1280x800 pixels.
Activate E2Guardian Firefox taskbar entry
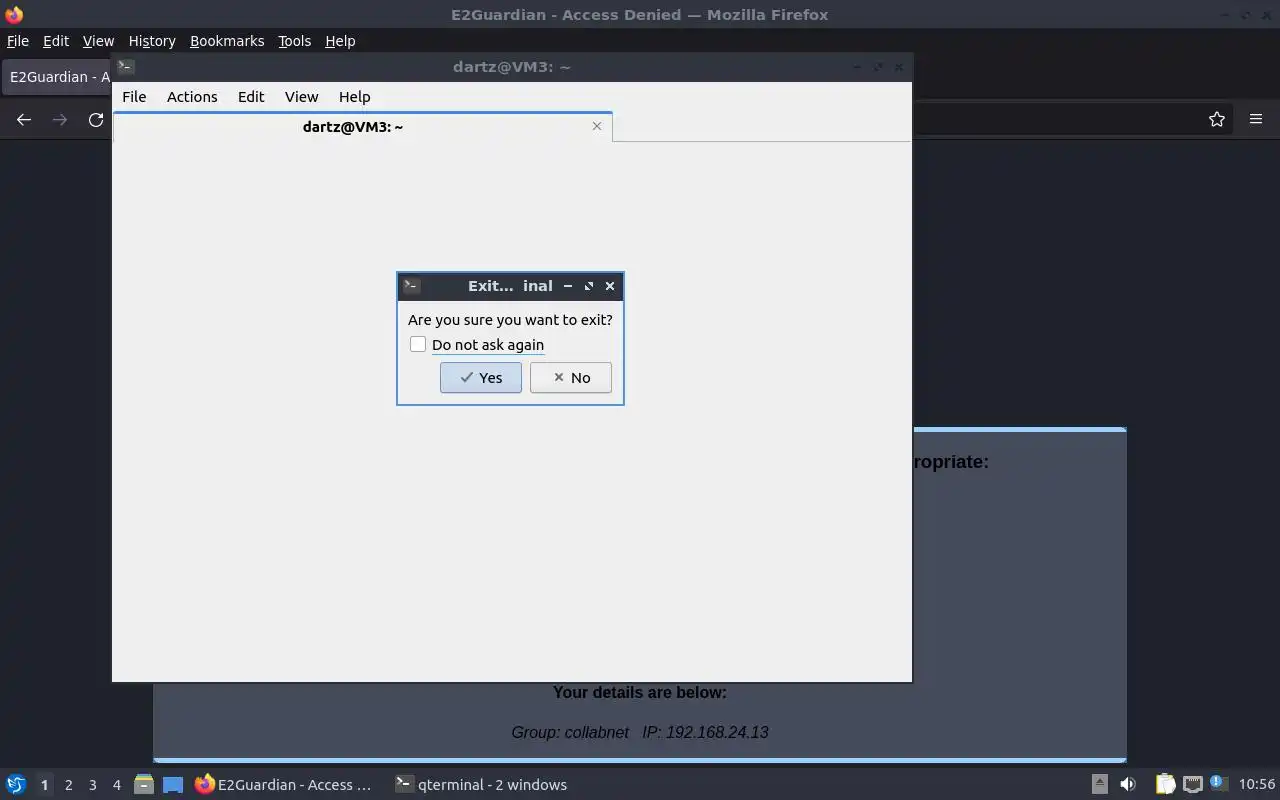tap(283, 784)
